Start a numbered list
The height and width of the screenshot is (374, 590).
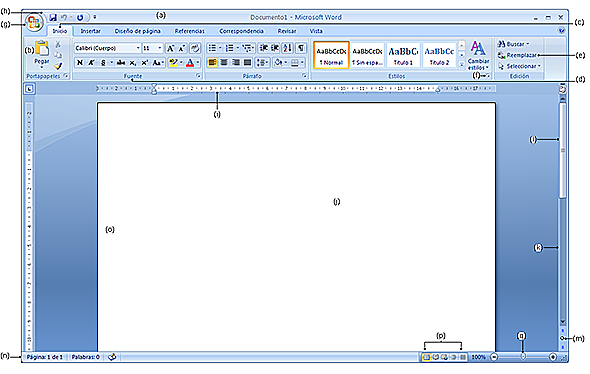[x=230, y=48]
